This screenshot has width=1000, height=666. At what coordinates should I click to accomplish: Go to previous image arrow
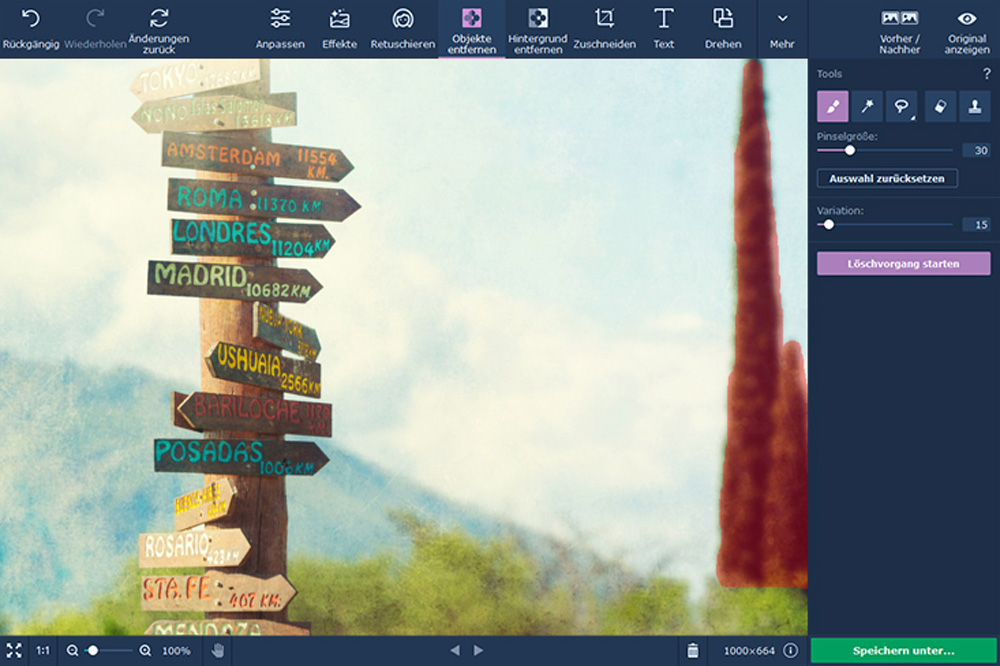click(x=455, y=651)
